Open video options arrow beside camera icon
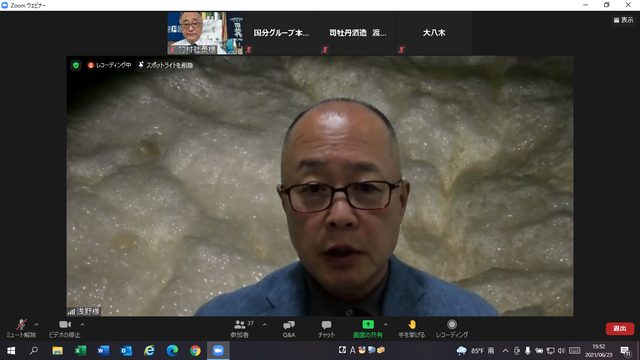 pos(82,324)
